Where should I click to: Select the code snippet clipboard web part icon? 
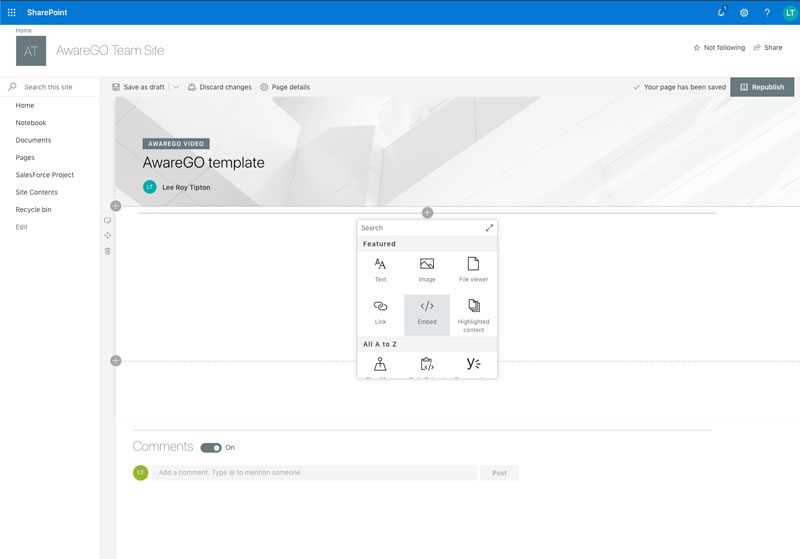pyautogui.click(x=427, y=364)
